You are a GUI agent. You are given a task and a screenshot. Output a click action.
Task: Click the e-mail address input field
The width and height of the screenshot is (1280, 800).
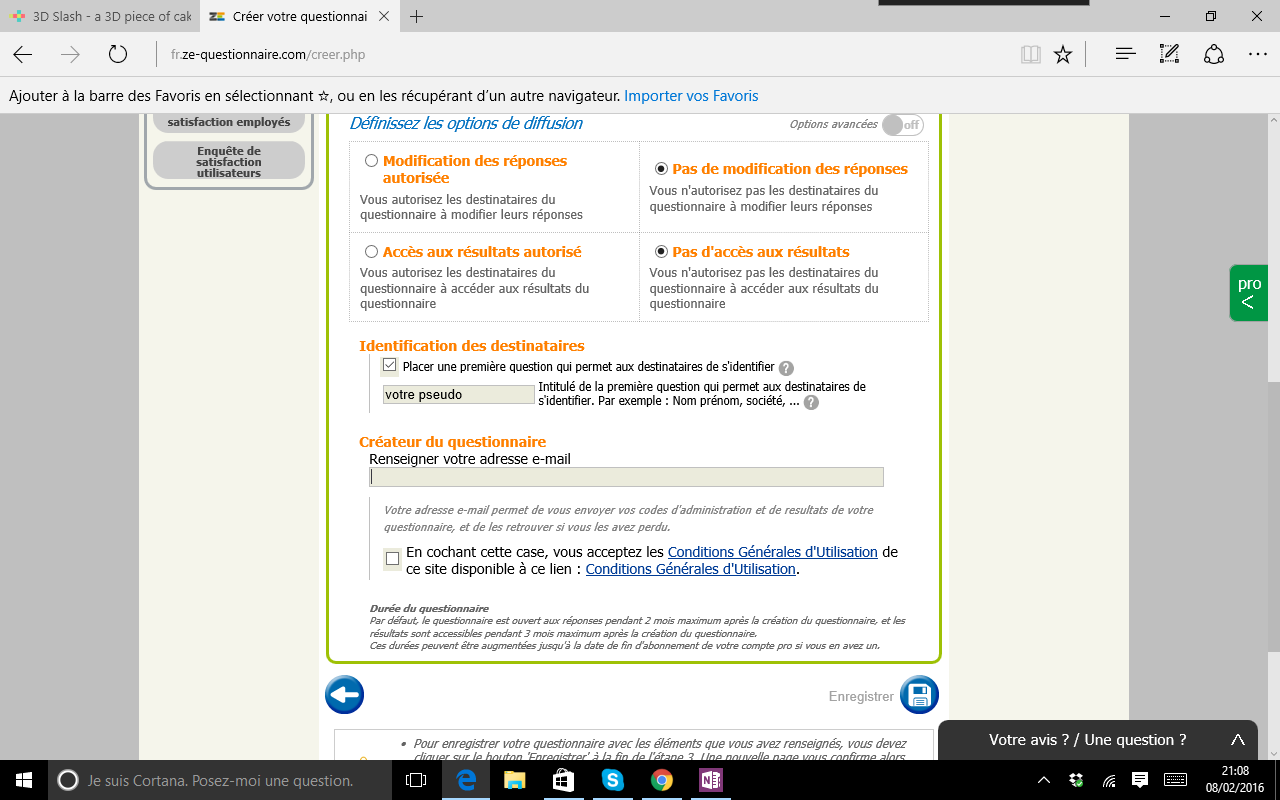[x=626, y=477]
